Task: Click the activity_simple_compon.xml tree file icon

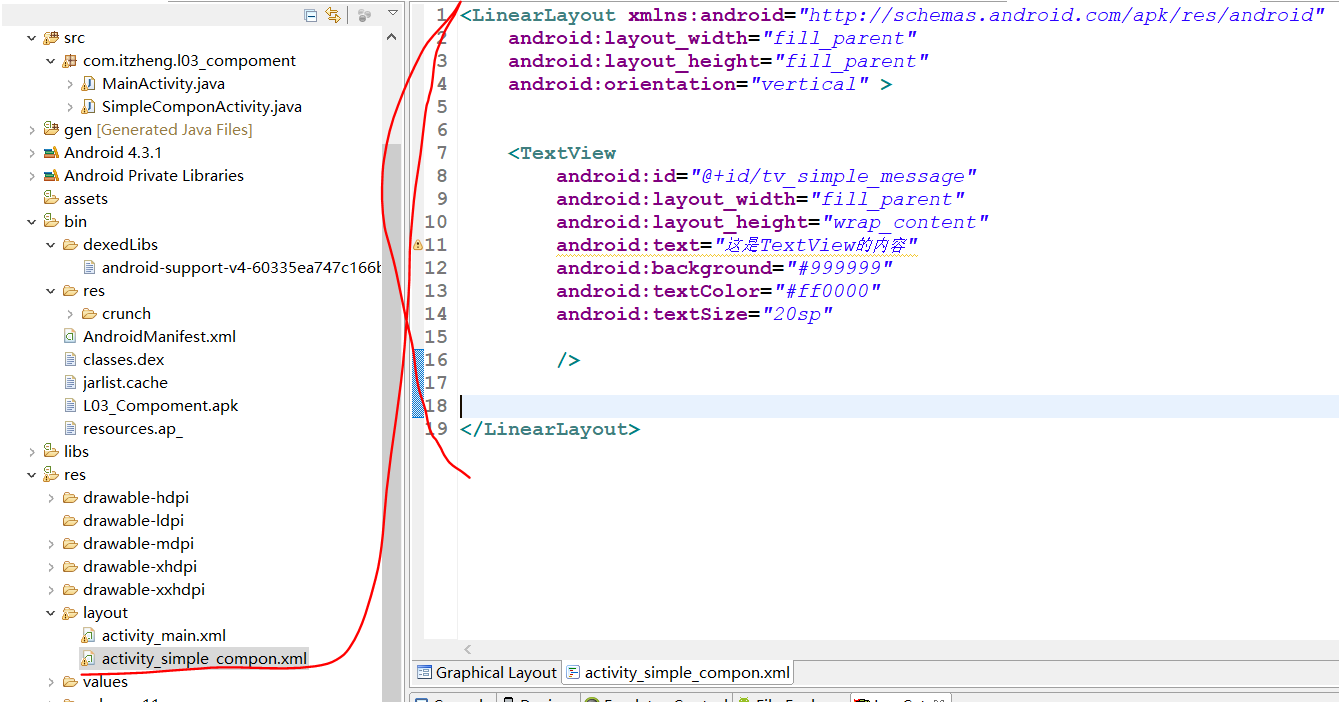Action: [x=89, y=659]
